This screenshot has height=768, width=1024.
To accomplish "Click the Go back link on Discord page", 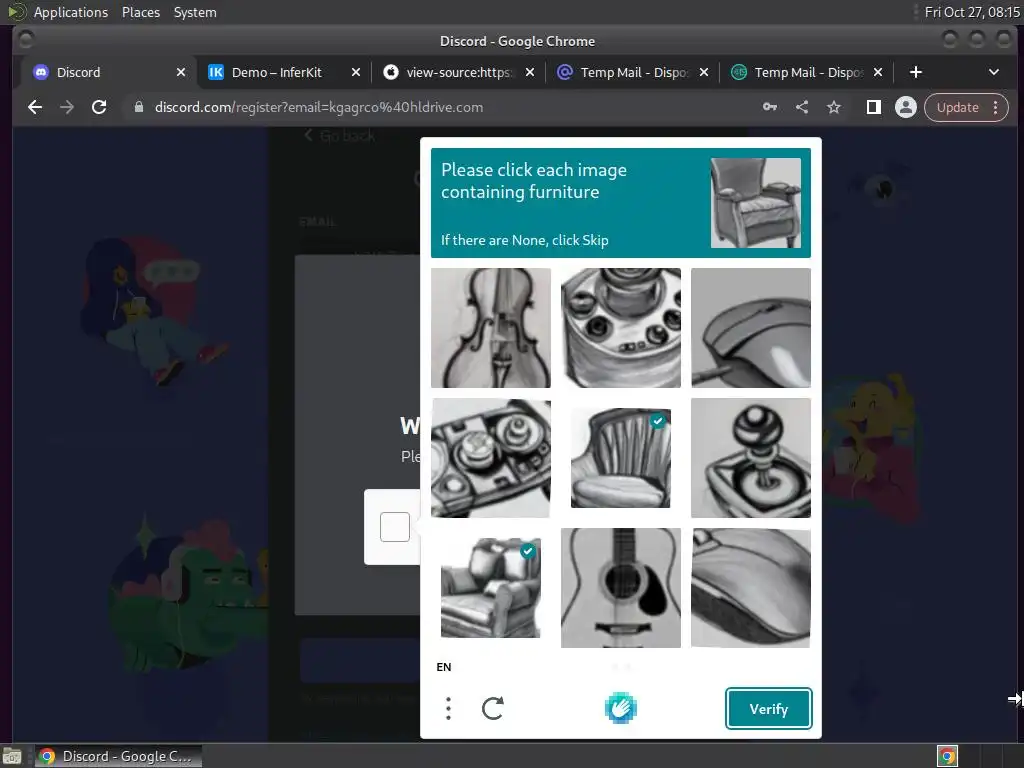I will tap(340, 136).
